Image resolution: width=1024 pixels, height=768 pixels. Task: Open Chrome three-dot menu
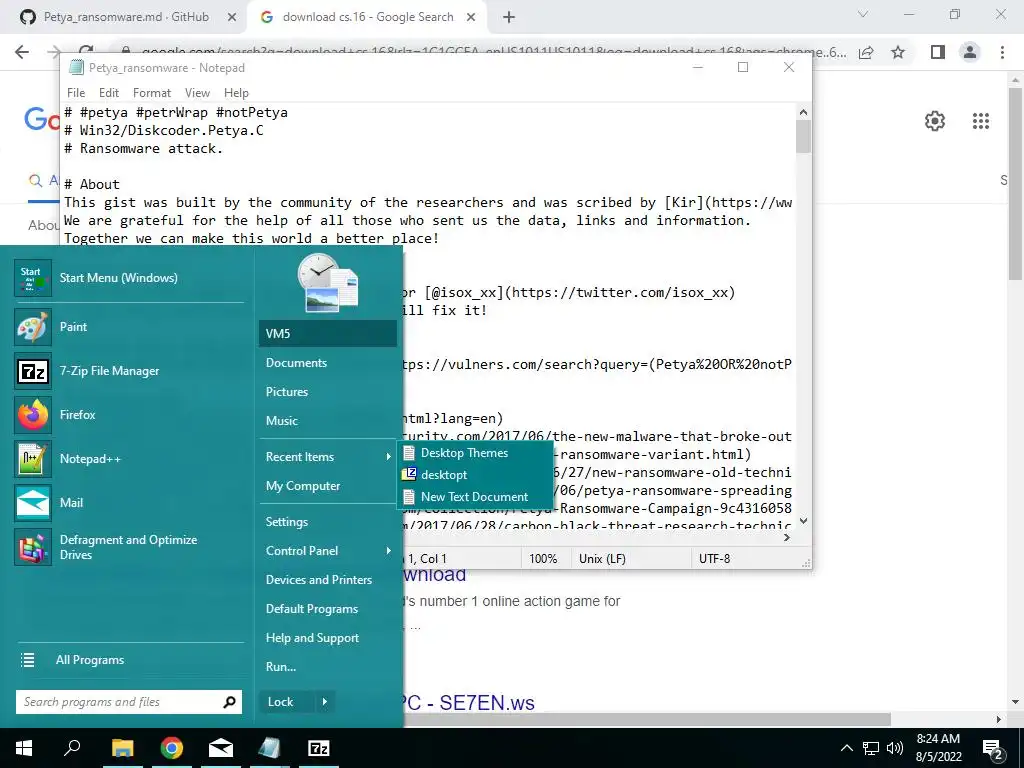pos(1002,52)
